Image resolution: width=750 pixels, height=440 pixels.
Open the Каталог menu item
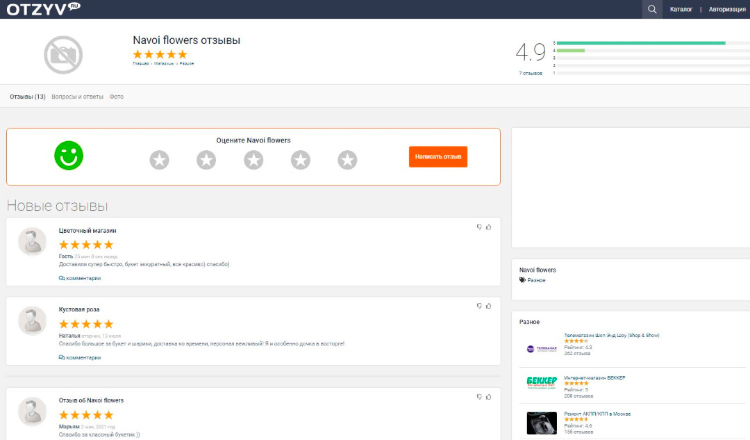pos(681,10)
